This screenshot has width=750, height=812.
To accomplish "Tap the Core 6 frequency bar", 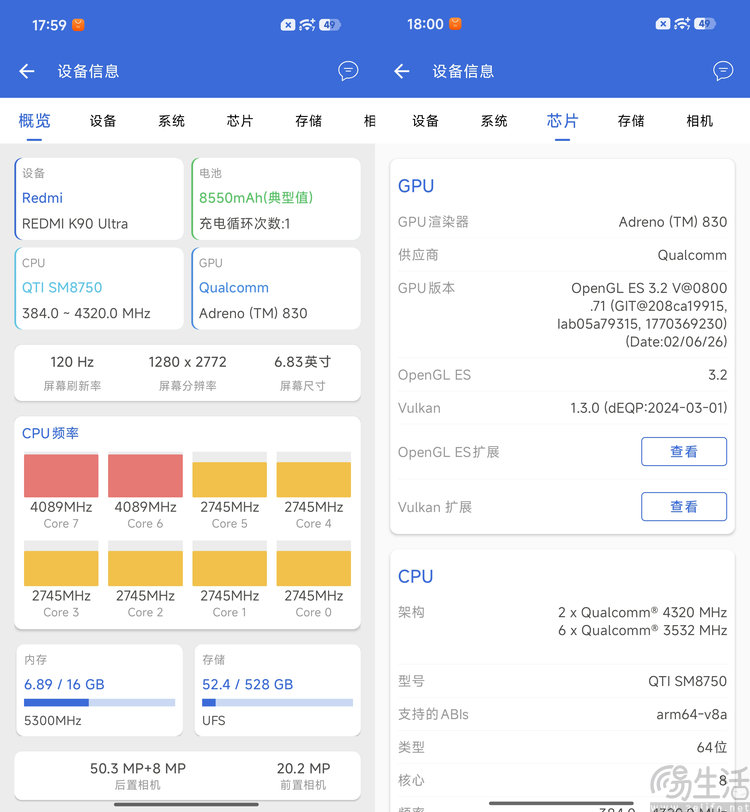I will [146, 475].
